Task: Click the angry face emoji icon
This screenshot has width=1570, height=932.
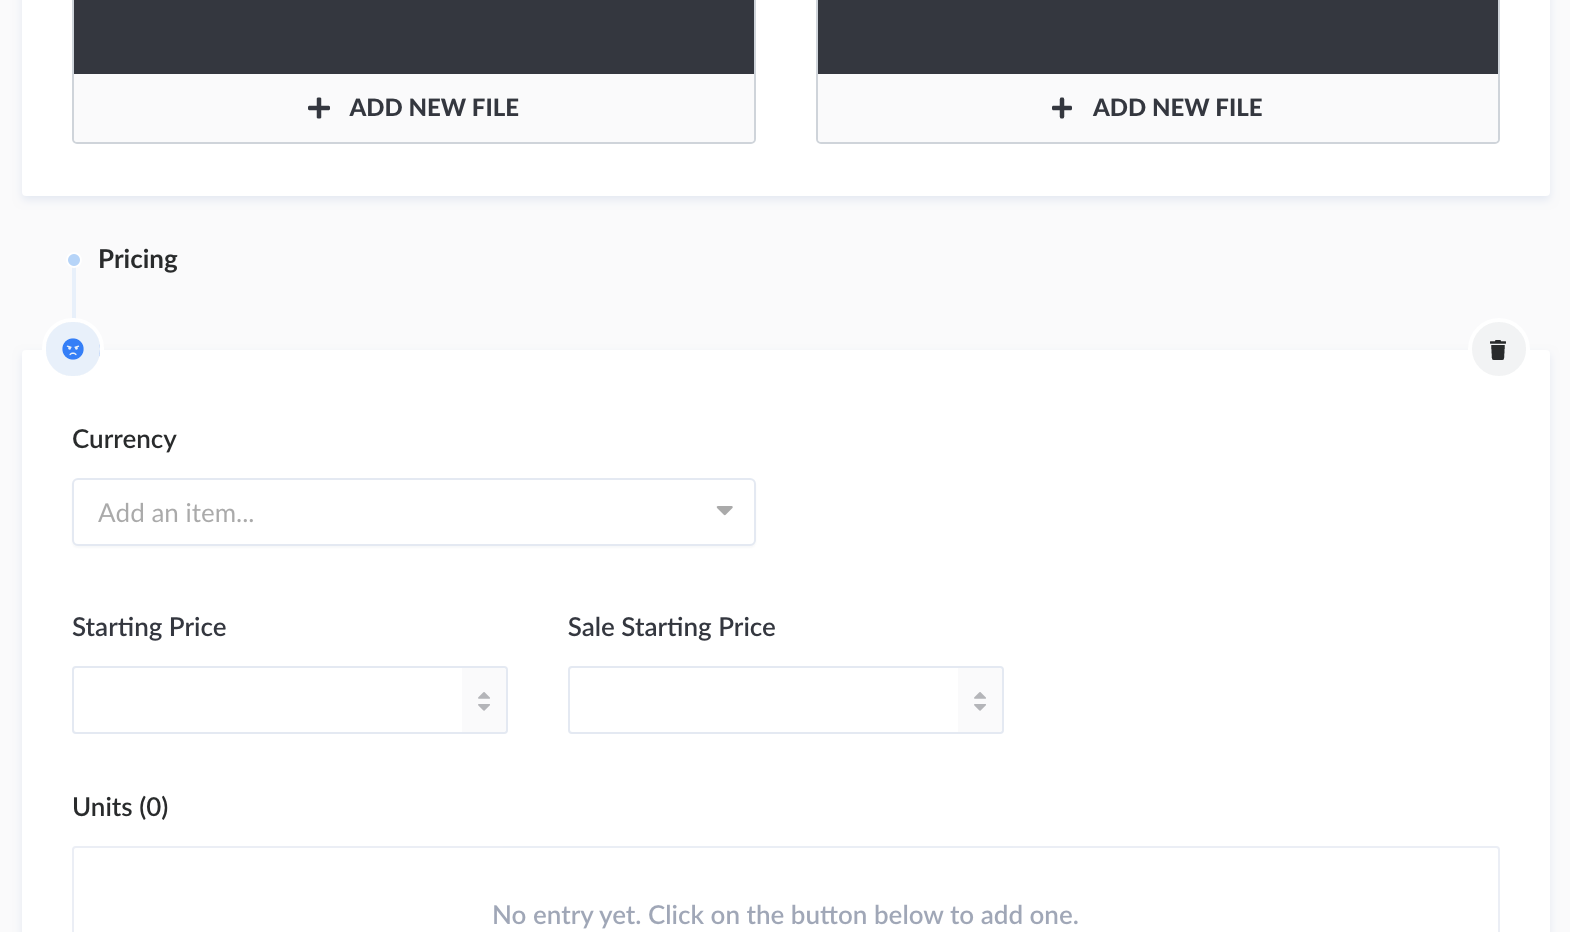Action: pos(72,349)
